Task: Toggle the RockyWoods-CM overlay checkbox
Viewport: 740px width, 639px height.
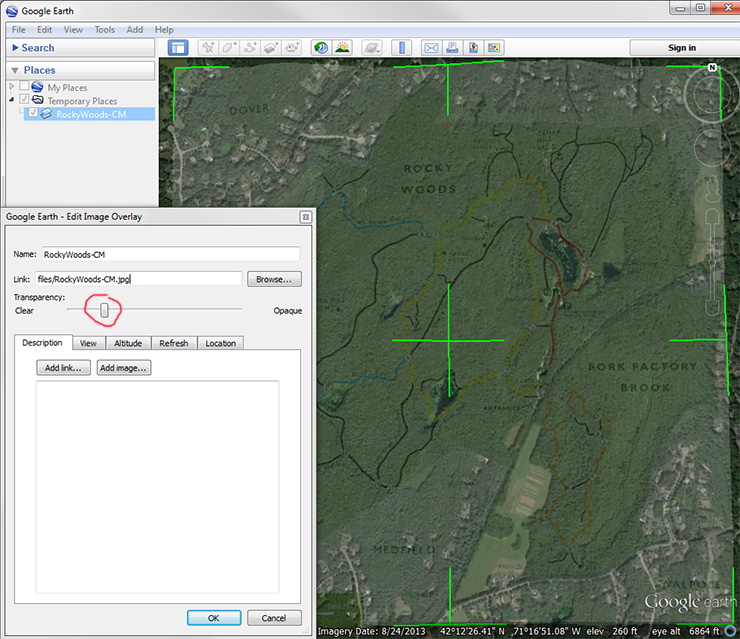Action: (34, 114)
